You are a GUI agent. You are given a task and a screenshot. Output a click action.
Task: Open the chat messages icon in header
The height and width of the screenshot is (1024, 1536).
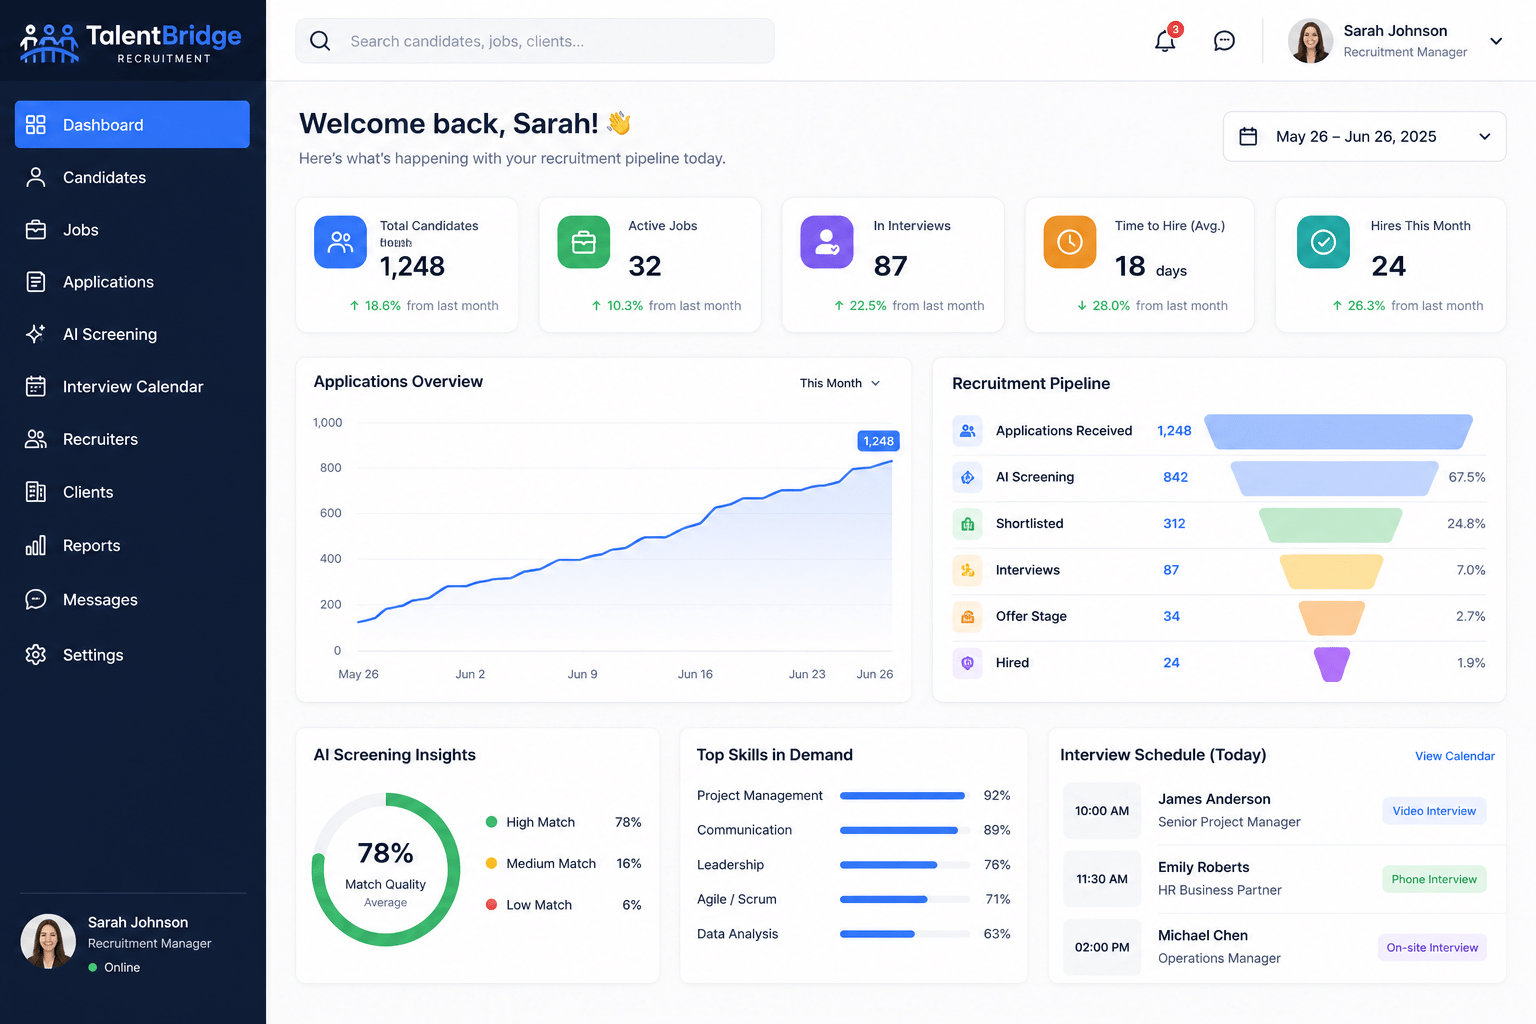1224,41
